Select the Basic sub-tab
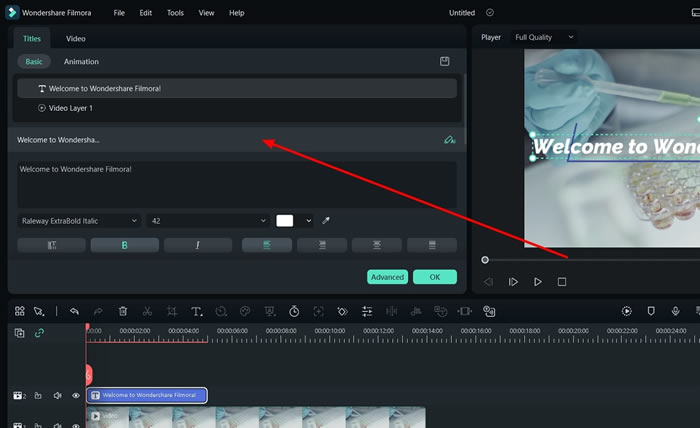The image size is (700, 428). (x=34, y=62)
